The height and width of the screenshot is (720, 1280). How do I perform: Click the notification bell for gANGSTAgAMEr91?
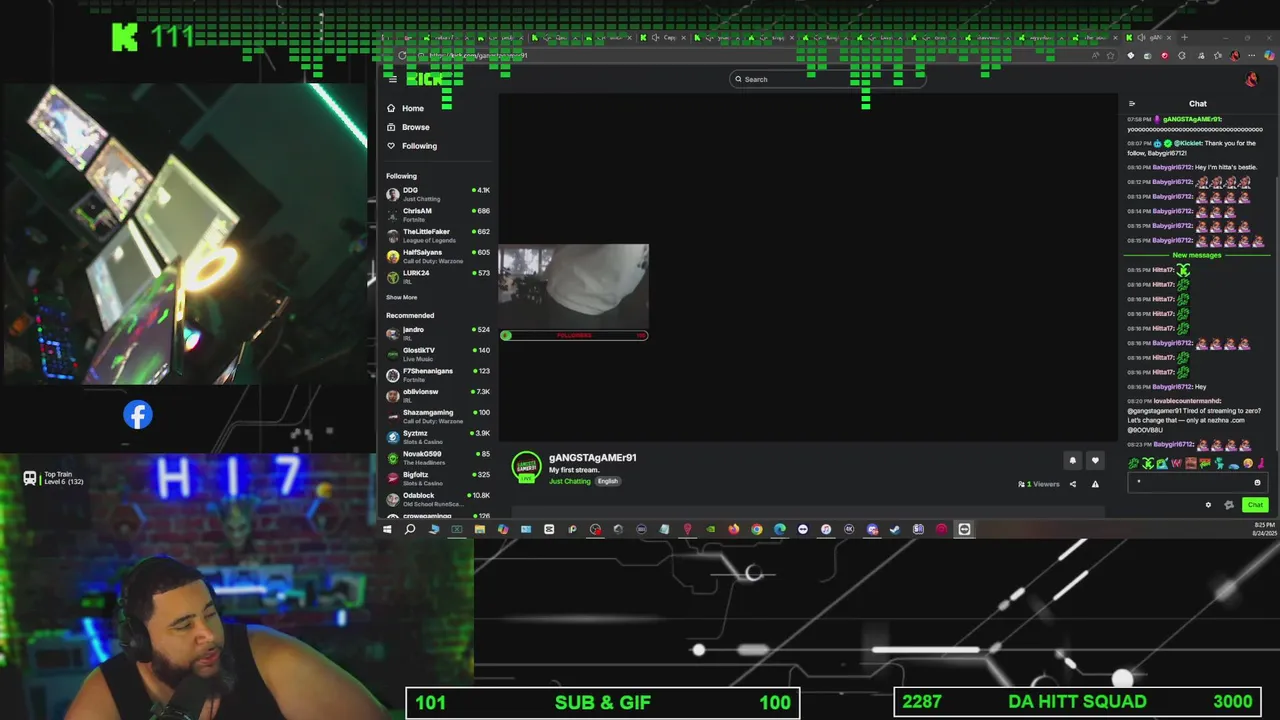[x=1073, y=461]
